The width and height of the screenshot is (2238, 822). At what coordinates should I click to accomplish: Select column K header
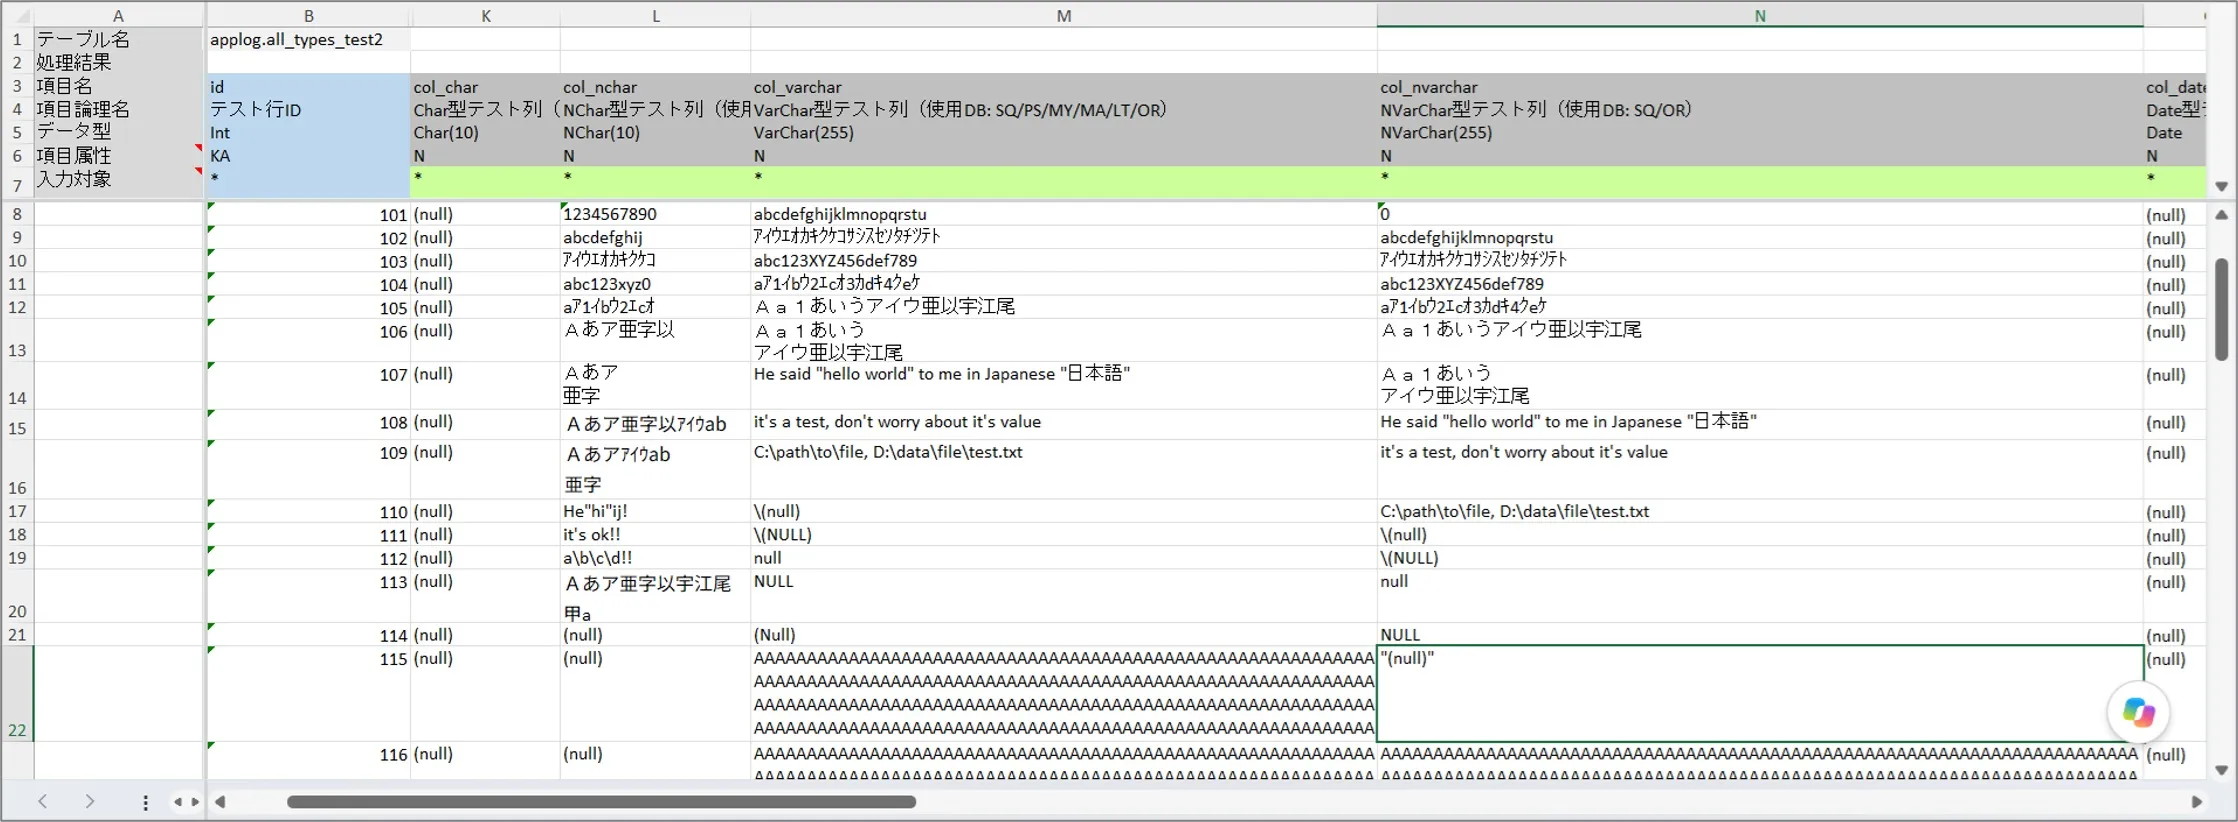tap(485, 16)
